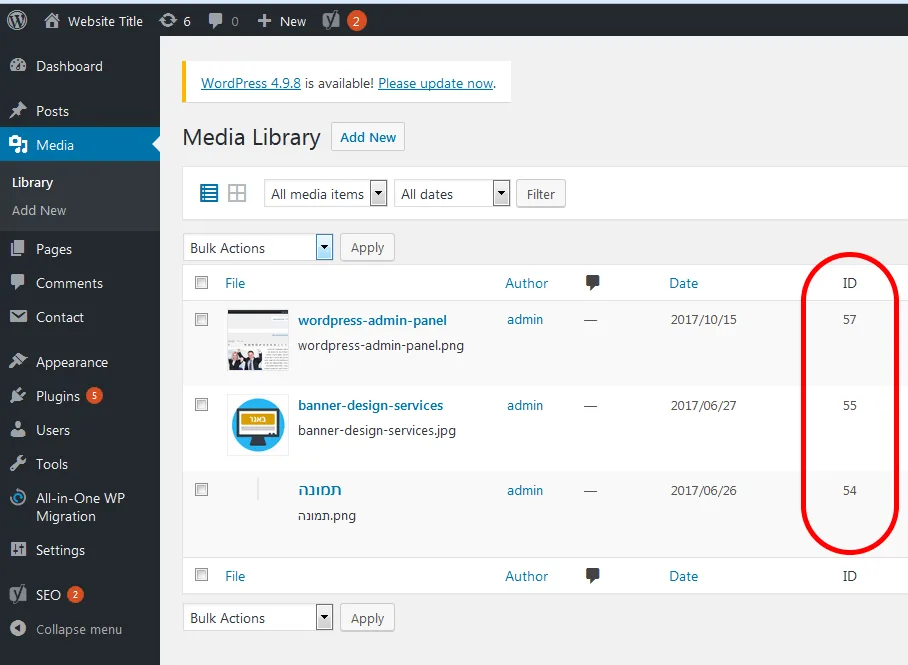Click the Dashboard gauge icon
This screenshot has width=908, height=665.
point(18,65)
